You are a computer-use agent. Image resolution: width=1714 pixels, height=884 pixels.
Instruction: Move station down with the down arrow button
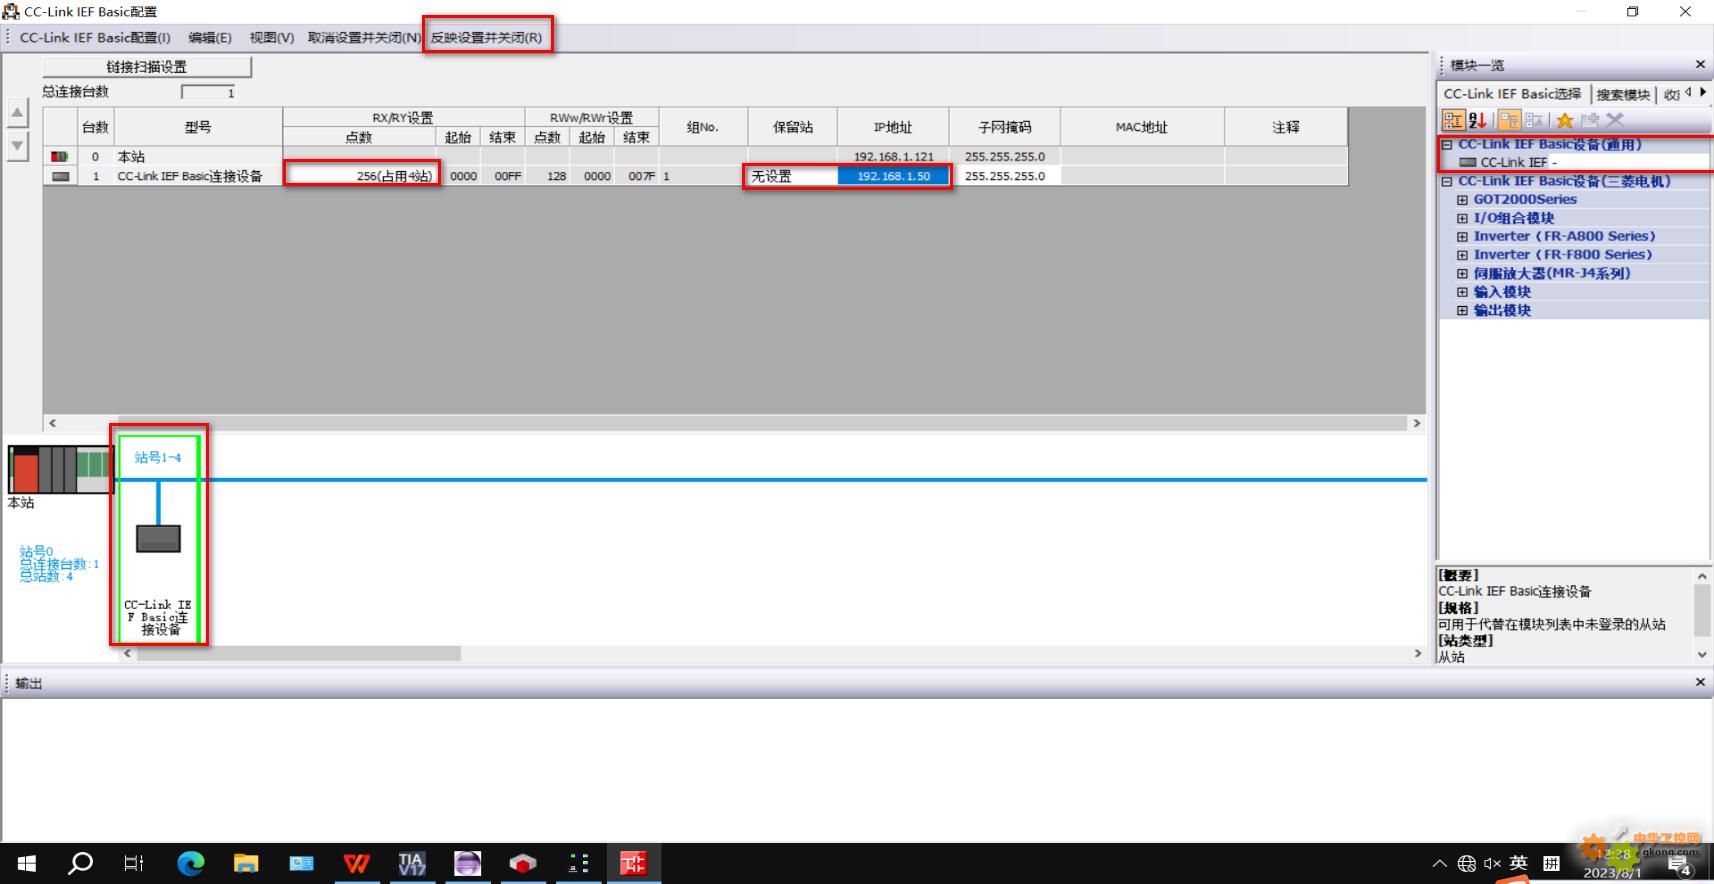coord(18,146)
